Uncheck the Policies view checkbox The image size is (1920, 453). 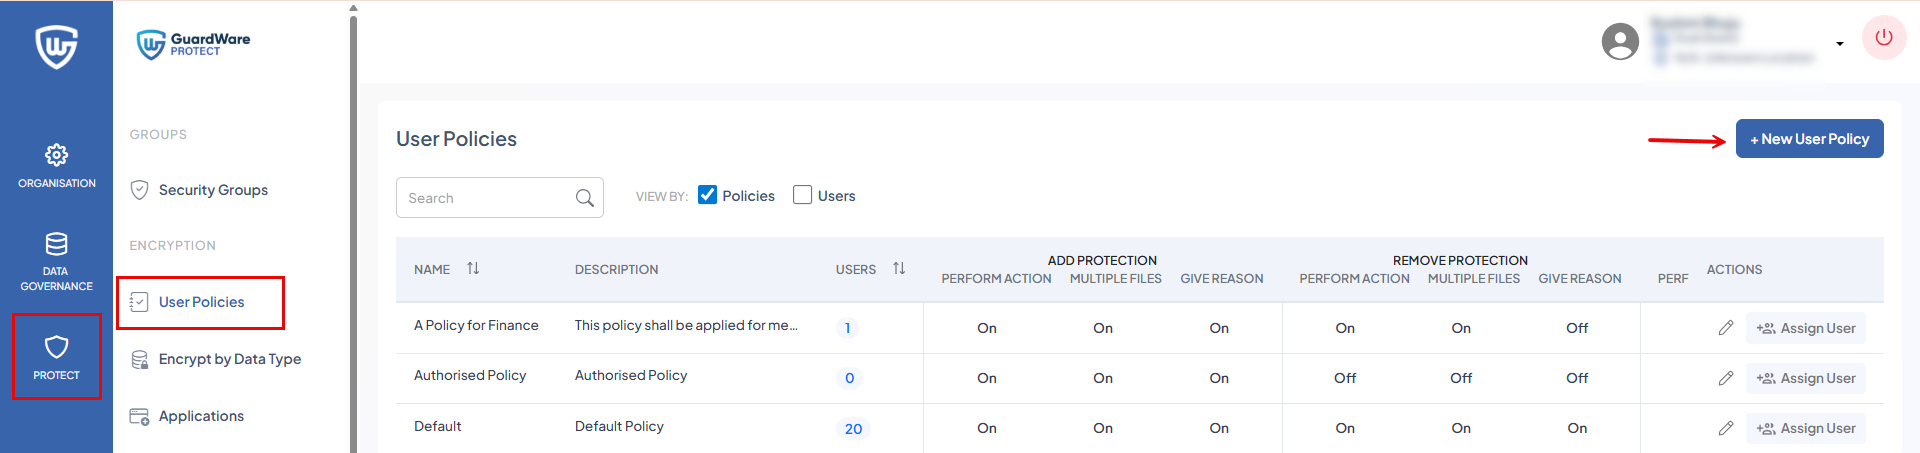coord(707,195)
